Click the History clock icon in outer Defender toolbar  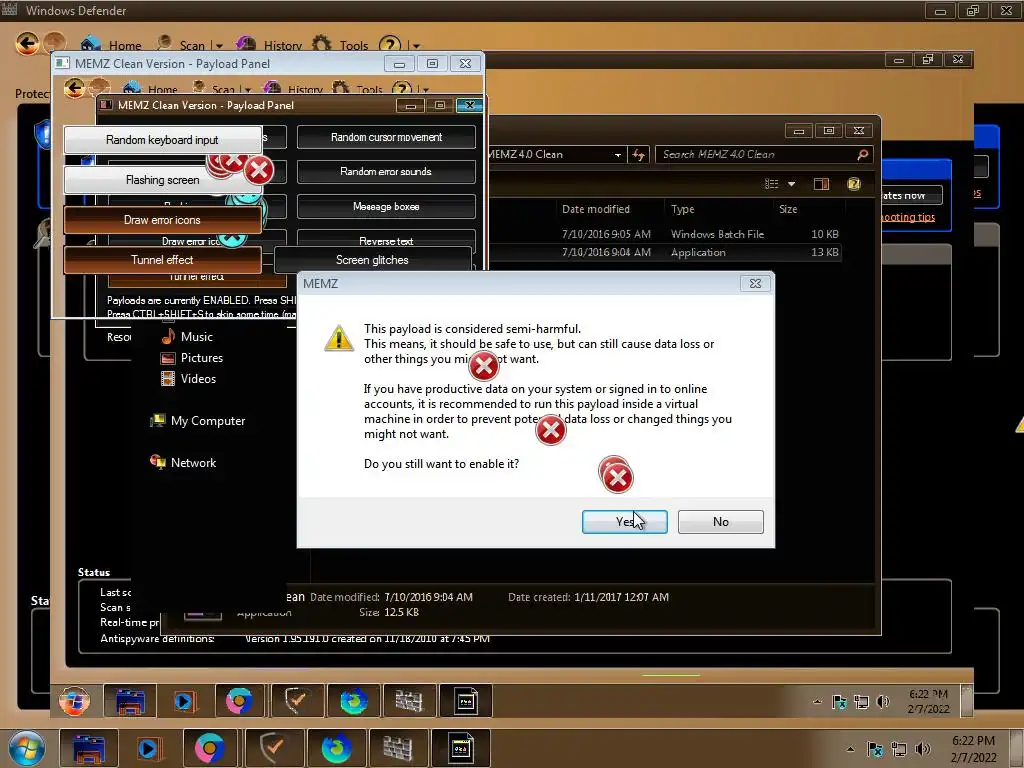point(246,44)
